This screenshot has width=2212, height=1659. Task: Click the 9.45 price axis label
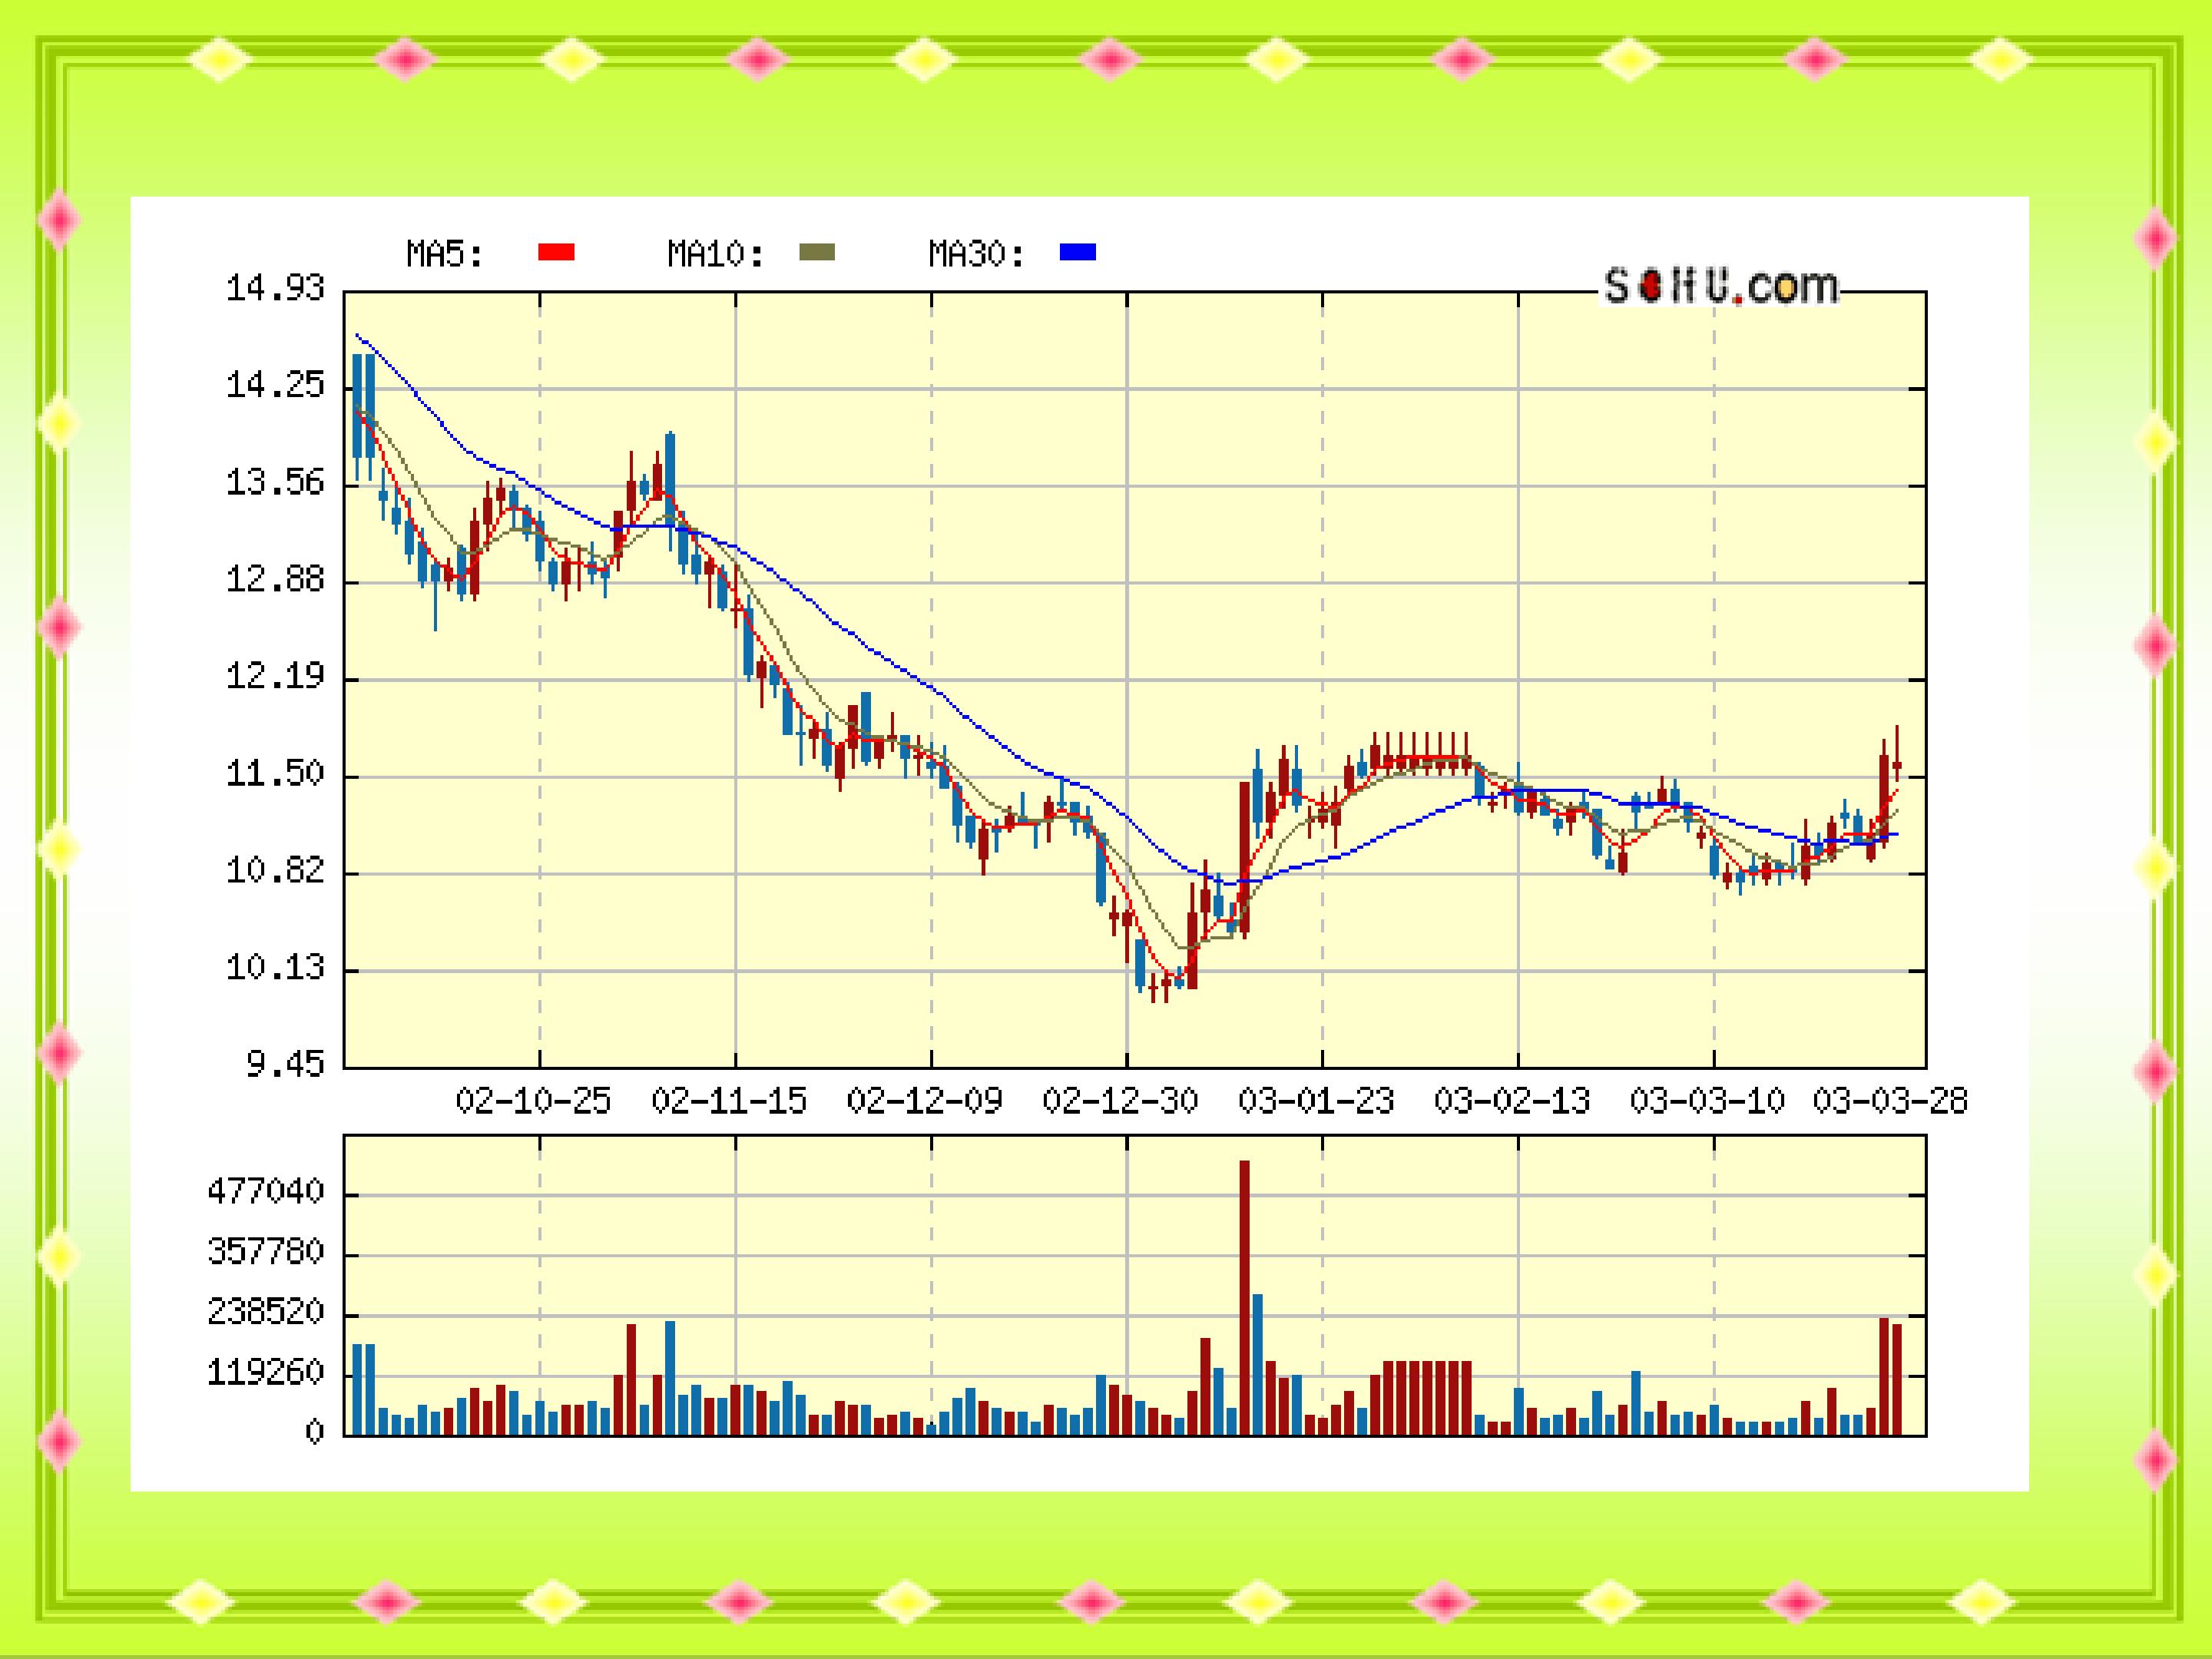[x=285, y=1064]
